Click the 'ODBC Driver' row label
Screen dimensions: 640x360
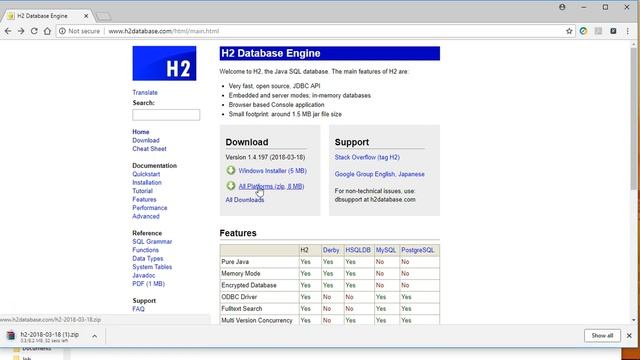click(x=239, y=297)
